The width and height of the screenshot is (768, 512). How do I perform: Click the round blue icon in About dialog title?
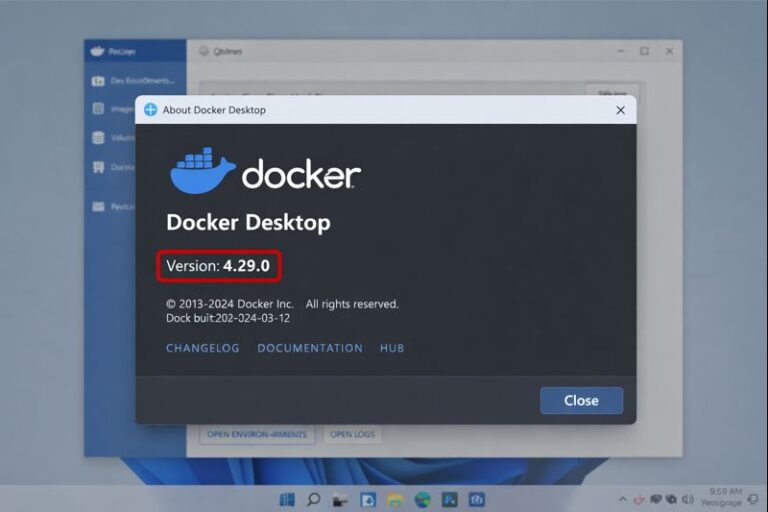pos(150,110)
